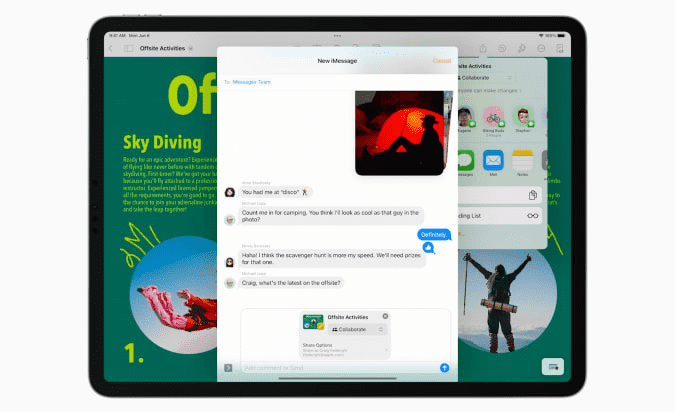
Task: Open the apps drawer beside message field
Action: (229, 368)
